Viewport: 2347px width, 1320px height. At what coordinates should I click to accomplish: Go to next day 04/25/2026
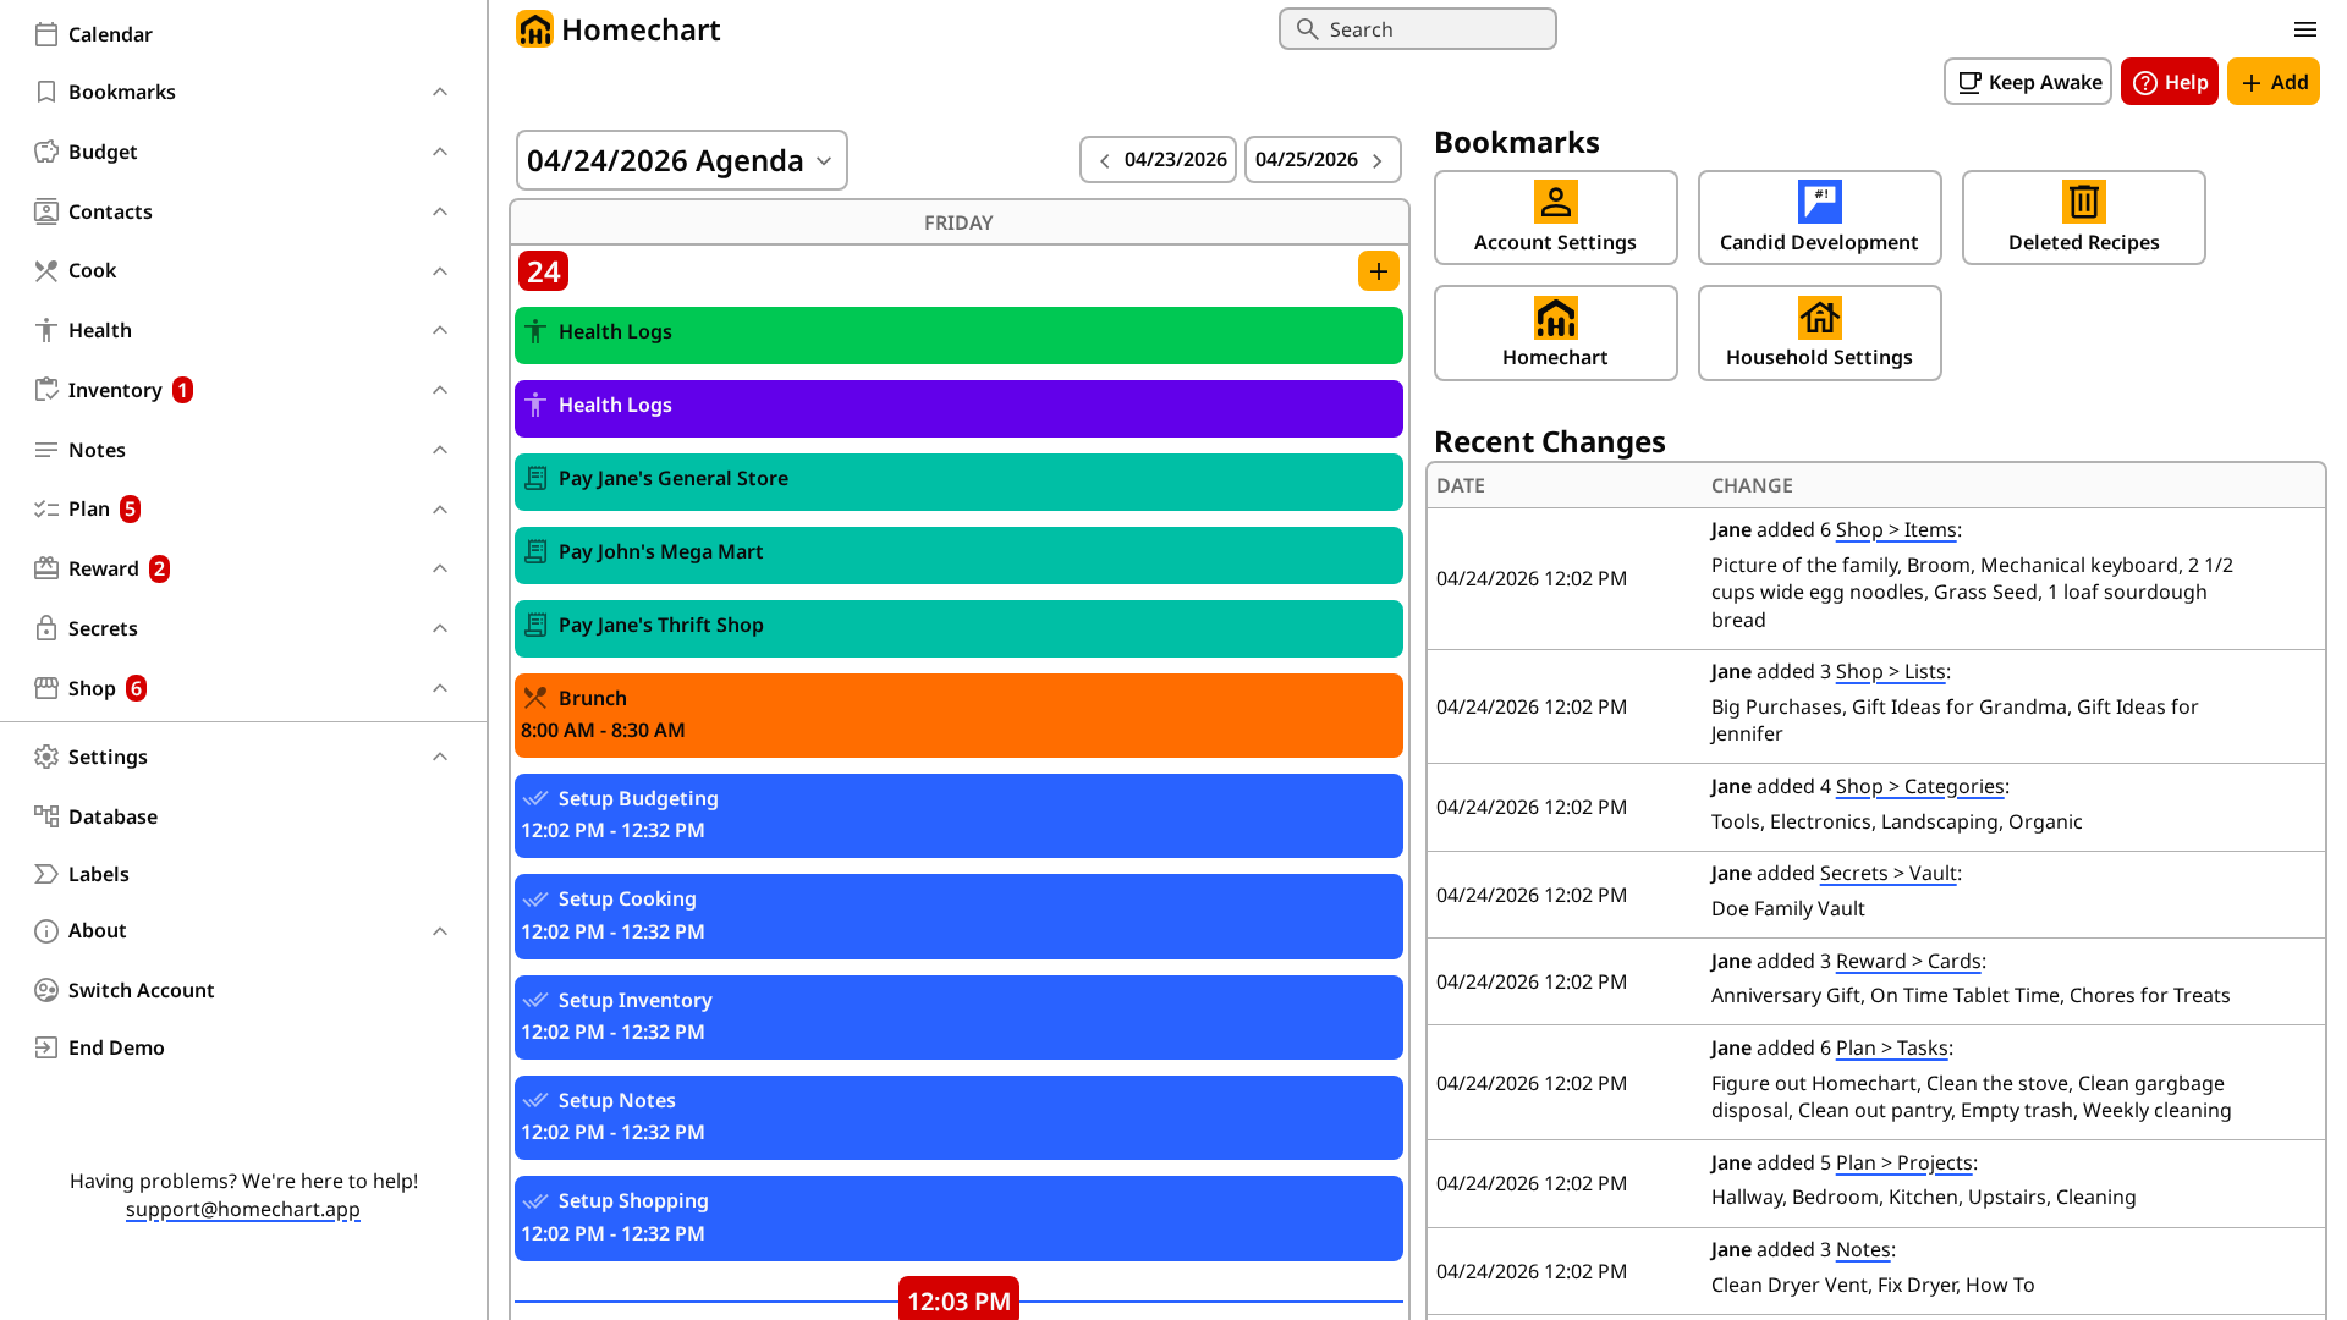pos(1321,160)
